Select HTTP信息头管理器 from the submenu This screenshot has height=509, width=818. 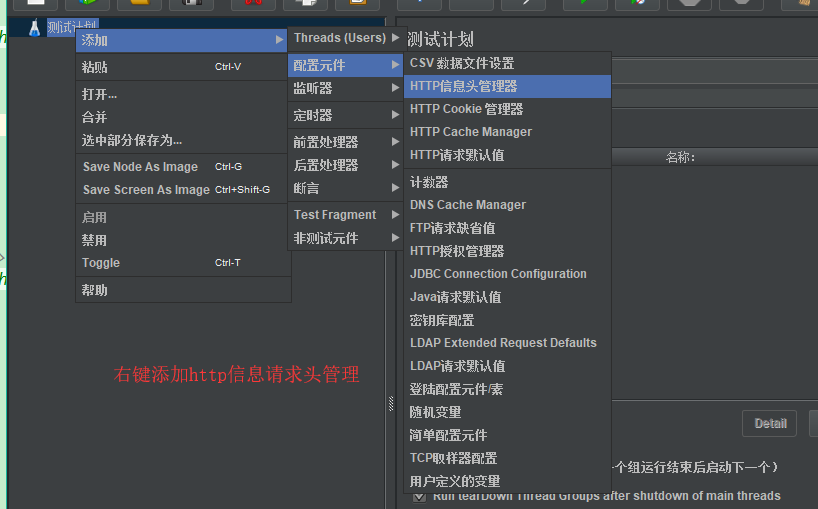pyautogui.click(x=507, y=86)
